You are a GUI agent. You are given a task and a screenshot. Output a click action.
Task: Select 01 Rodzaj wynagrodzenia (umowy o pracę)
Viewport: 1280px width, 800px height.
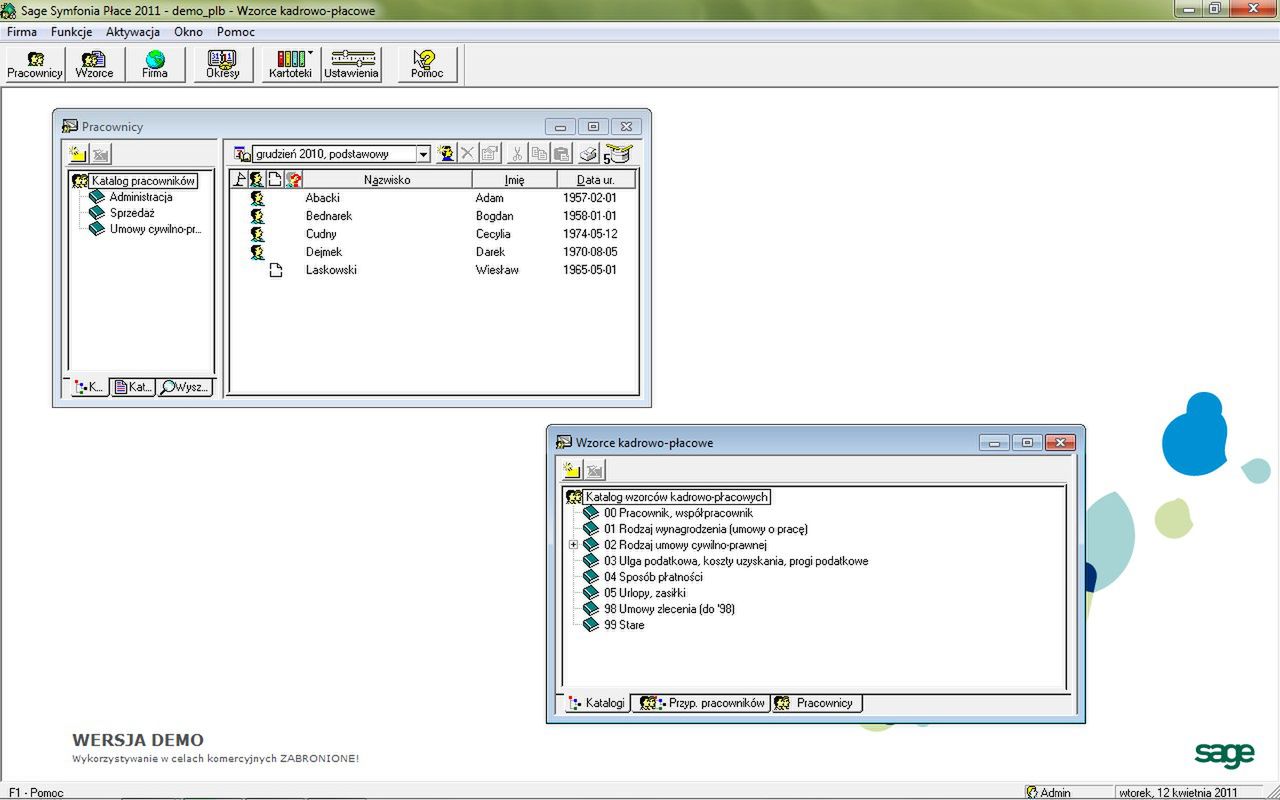705,529
